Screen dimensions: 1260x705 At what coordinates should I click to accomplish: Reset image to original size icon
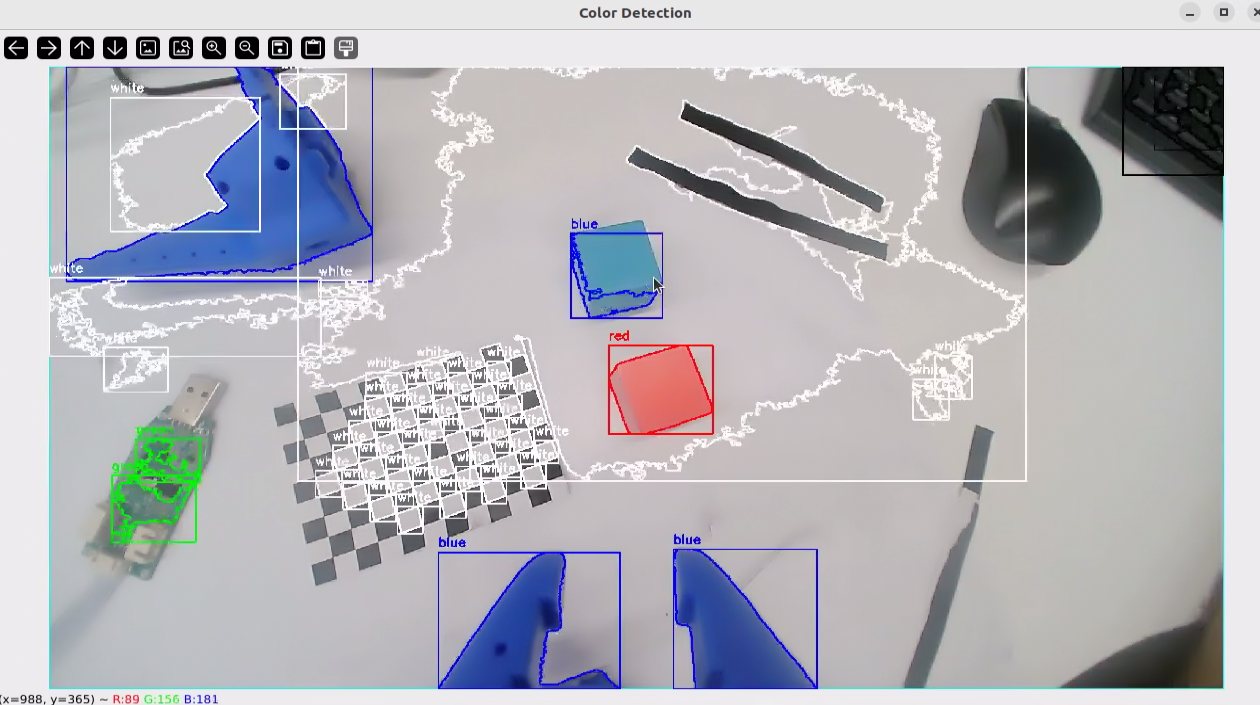coord(148,48)
